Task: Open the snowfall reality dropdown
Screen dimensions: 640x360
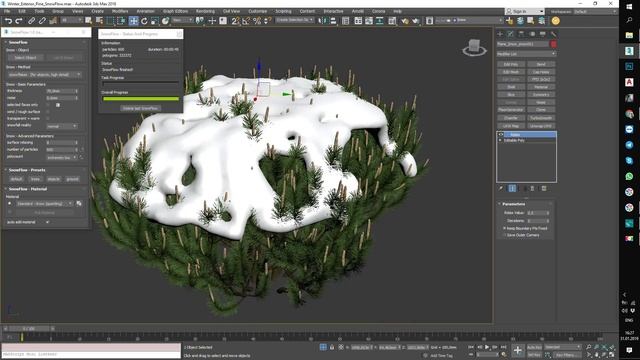Action: (62, 126)
